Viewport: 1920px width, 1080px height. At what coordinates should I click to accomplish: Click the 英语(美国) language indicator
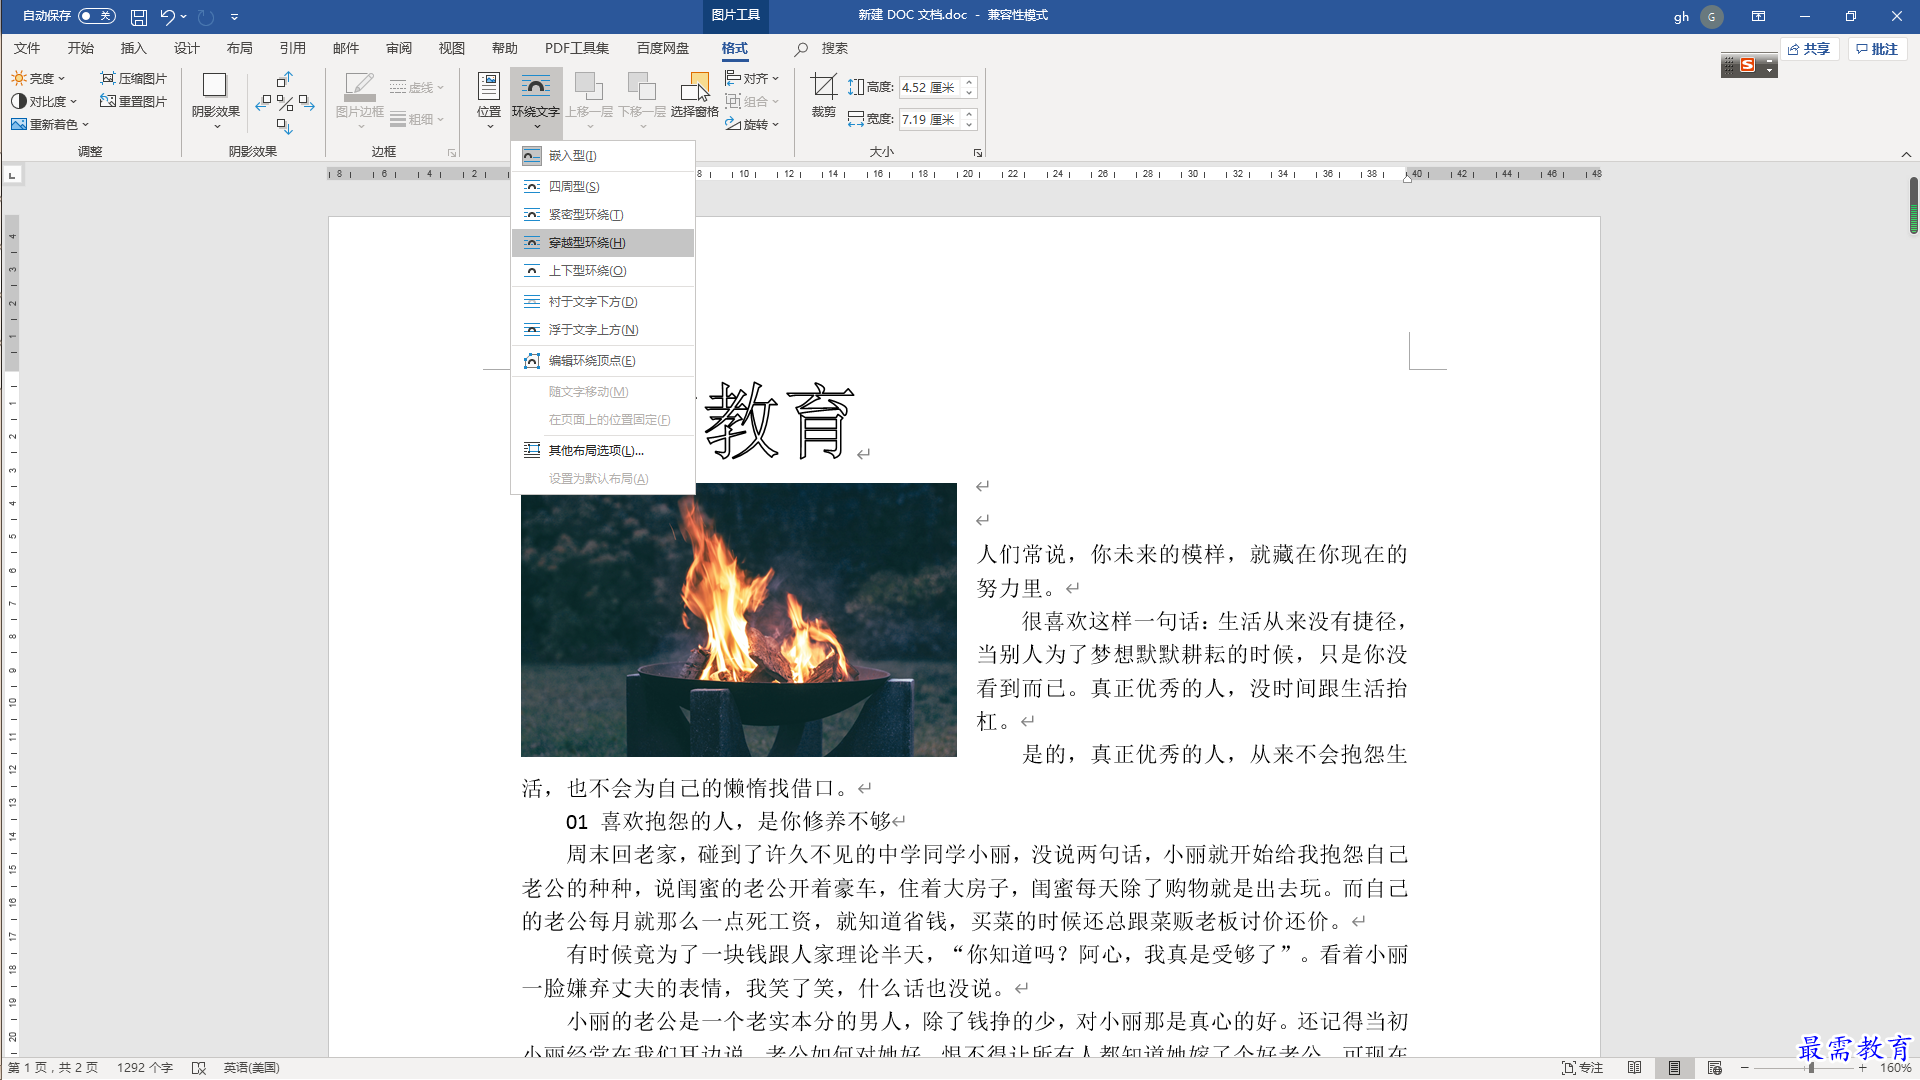(x=251, y=1068)
